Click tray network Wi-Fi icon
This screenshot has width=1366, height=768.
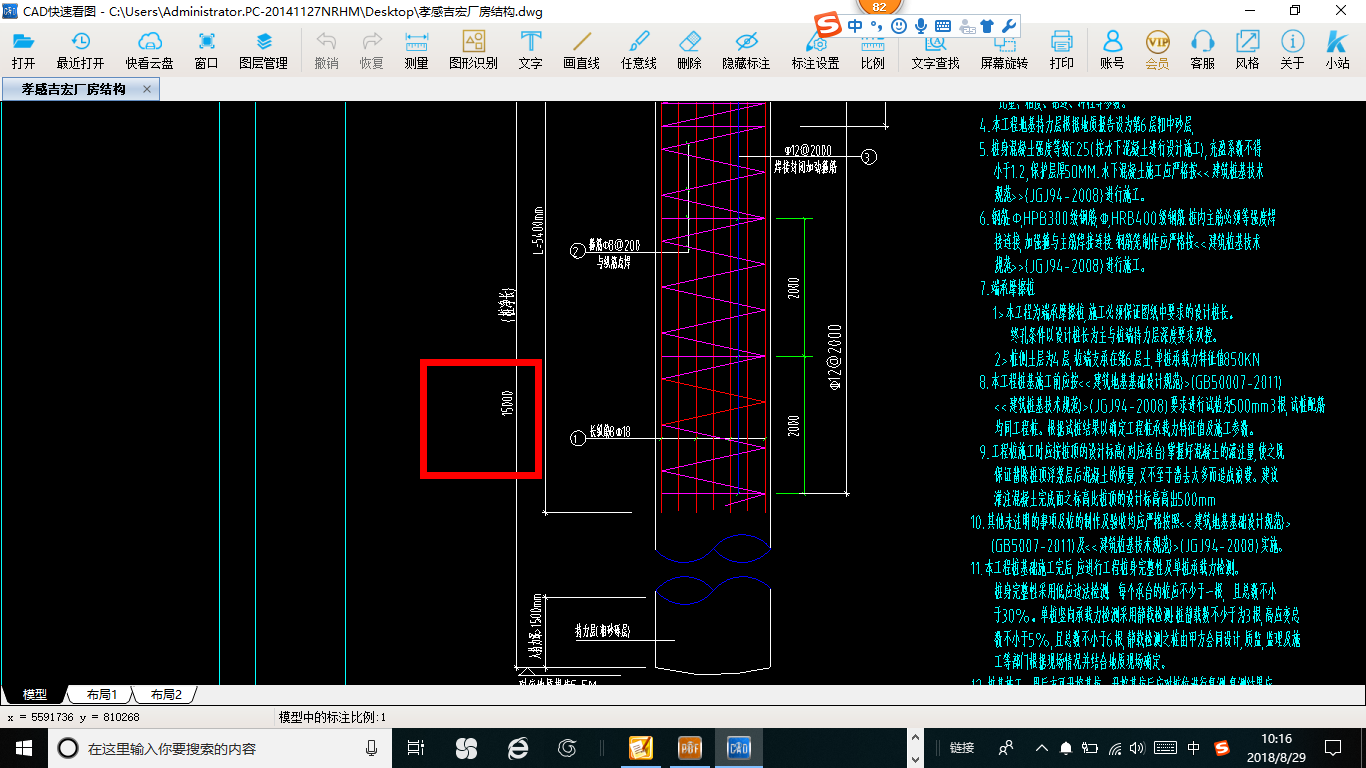1115,747
